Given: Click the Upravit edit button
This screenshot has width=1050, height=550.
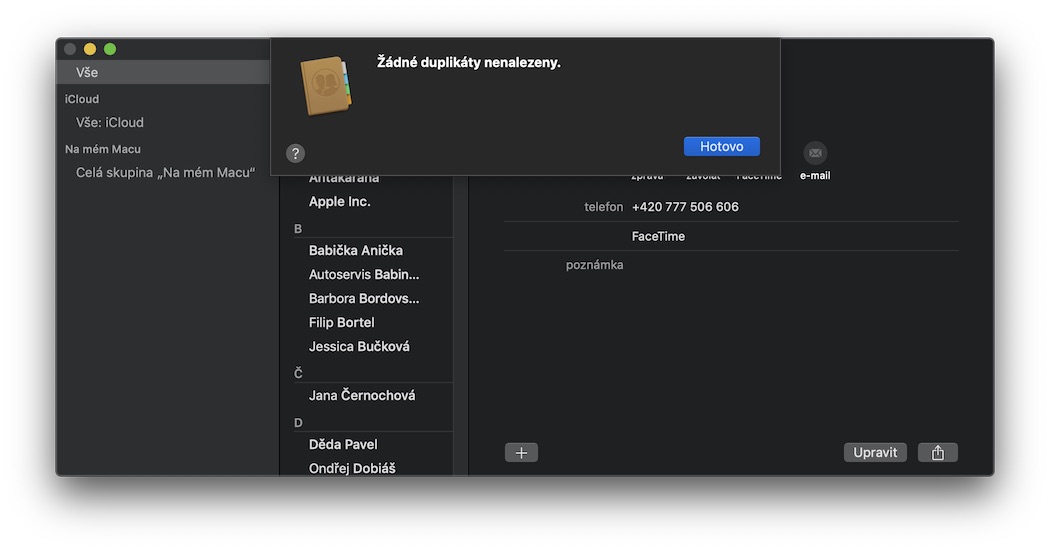Looking at the screenshot, I should pos(875,453).
